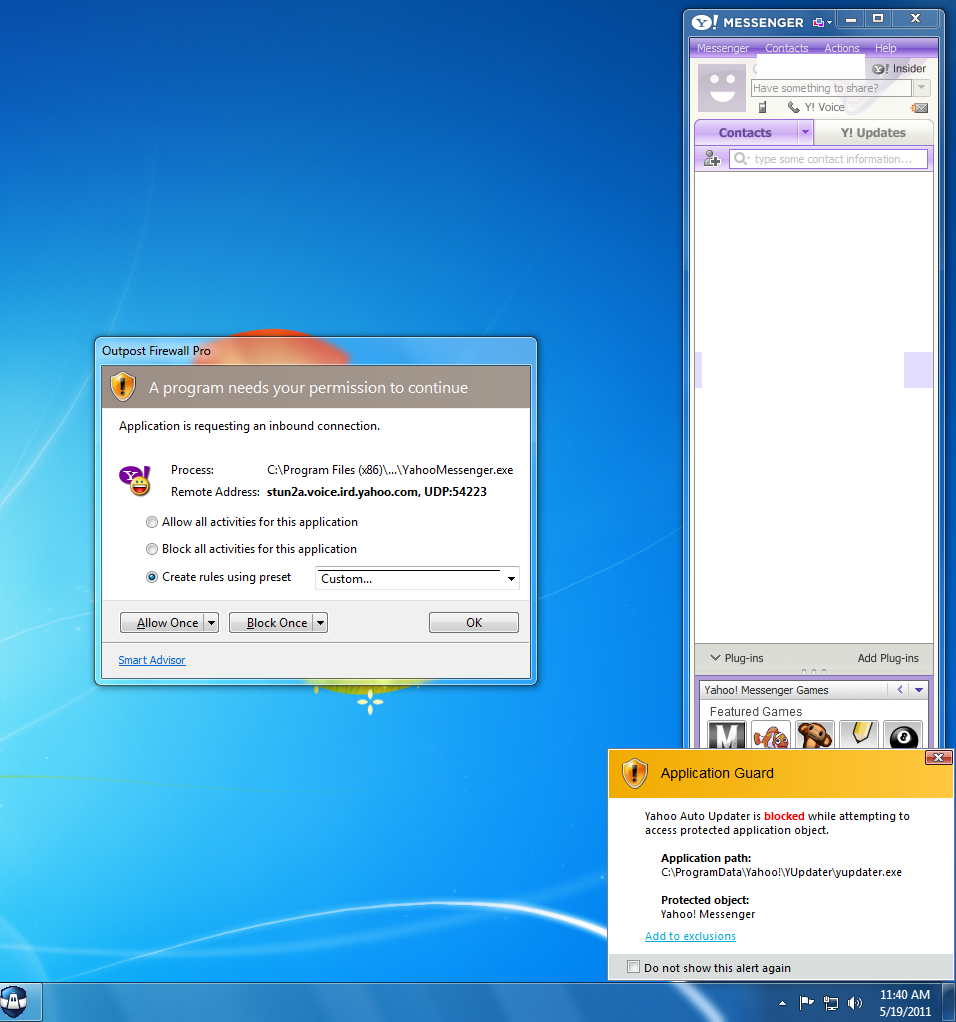
Task: Click the Block Once button
Action: (x=271, y=623)
